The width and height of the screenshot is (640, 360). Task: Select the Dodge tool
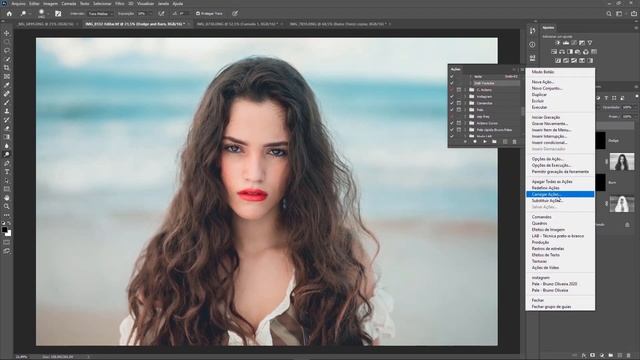click(7, 154)
